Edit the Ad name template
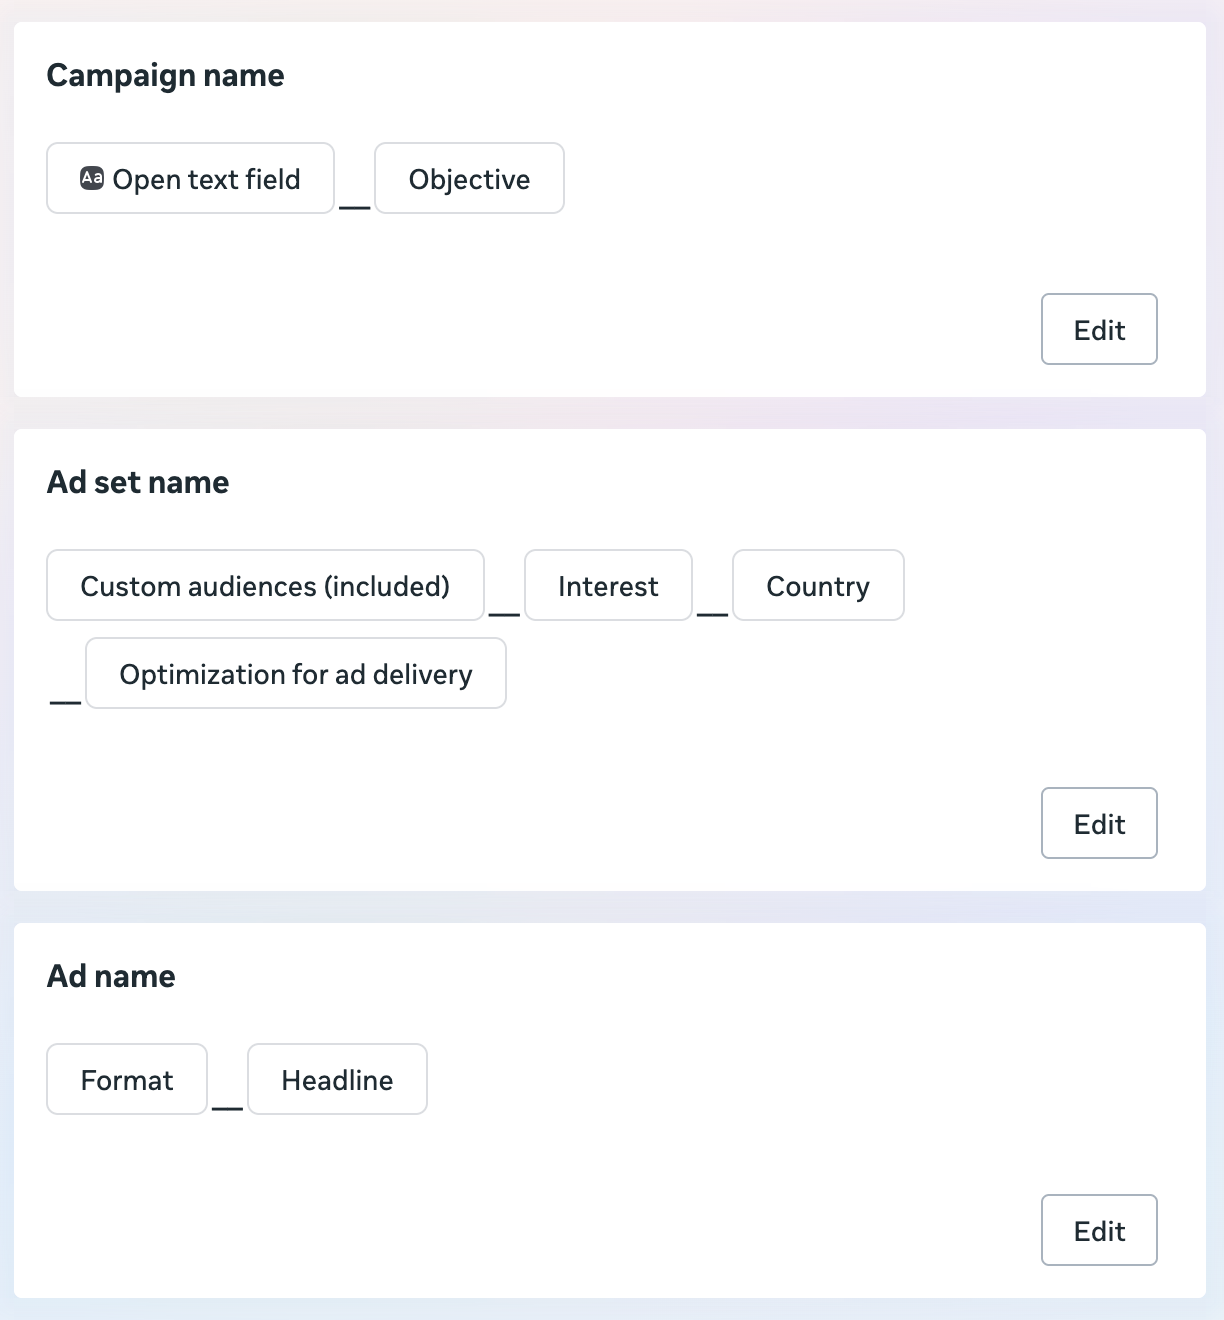 [x=1098, y=1231]
